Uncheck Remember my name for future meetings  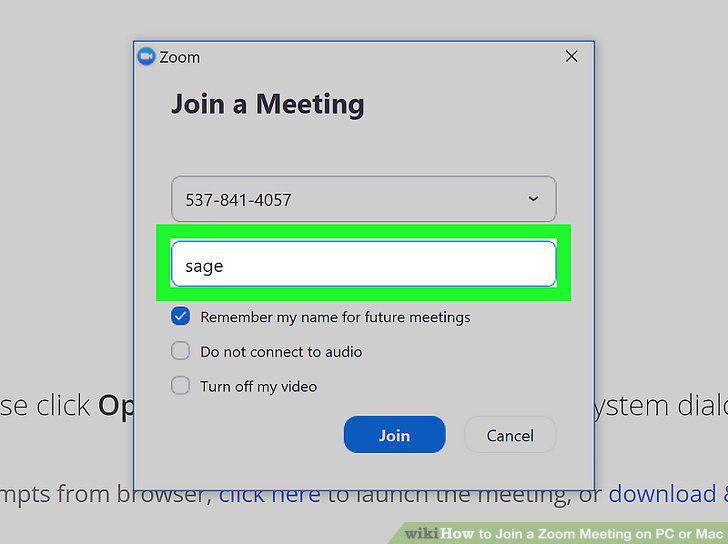[180, 316]
